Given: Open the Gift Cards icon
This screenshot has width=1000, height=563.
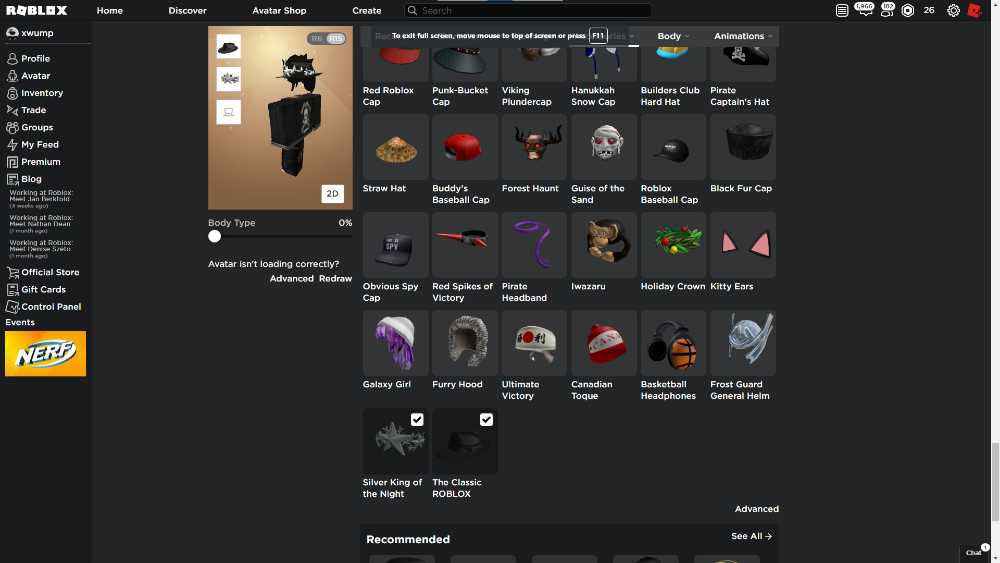Looking at the screenshot, I should tap(12, 289).
